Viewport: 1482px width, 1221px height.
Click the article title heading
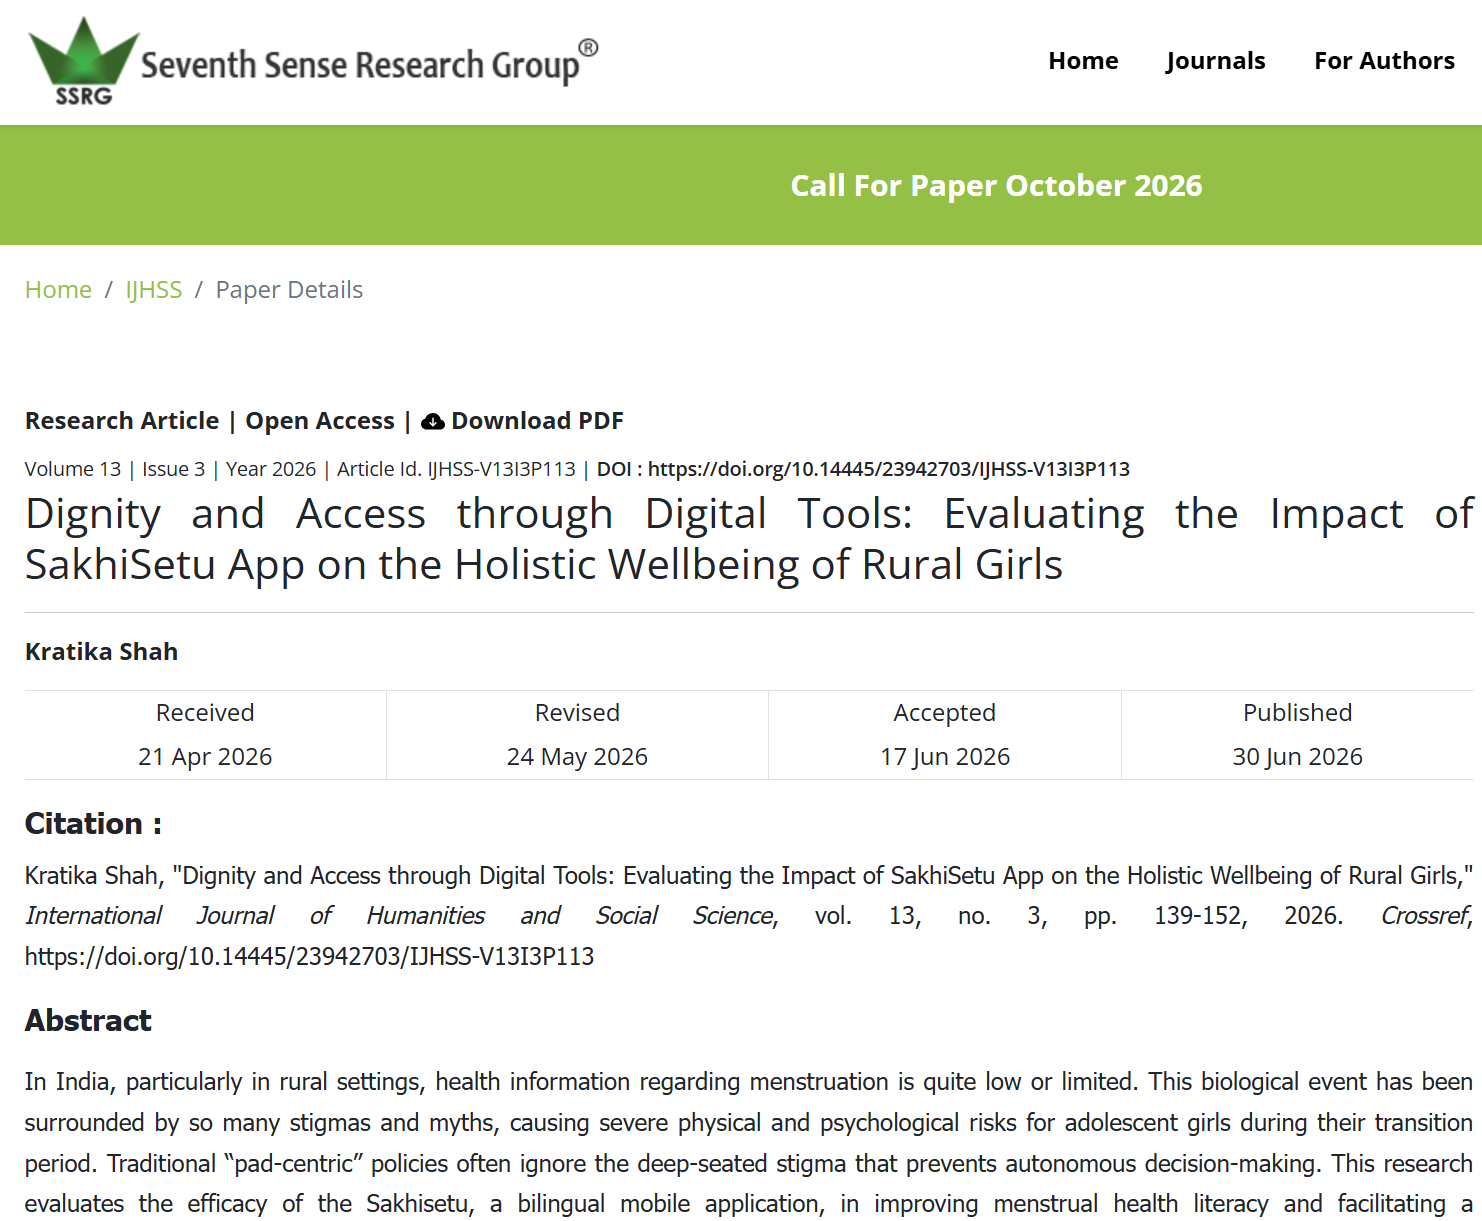pos(749,539)
